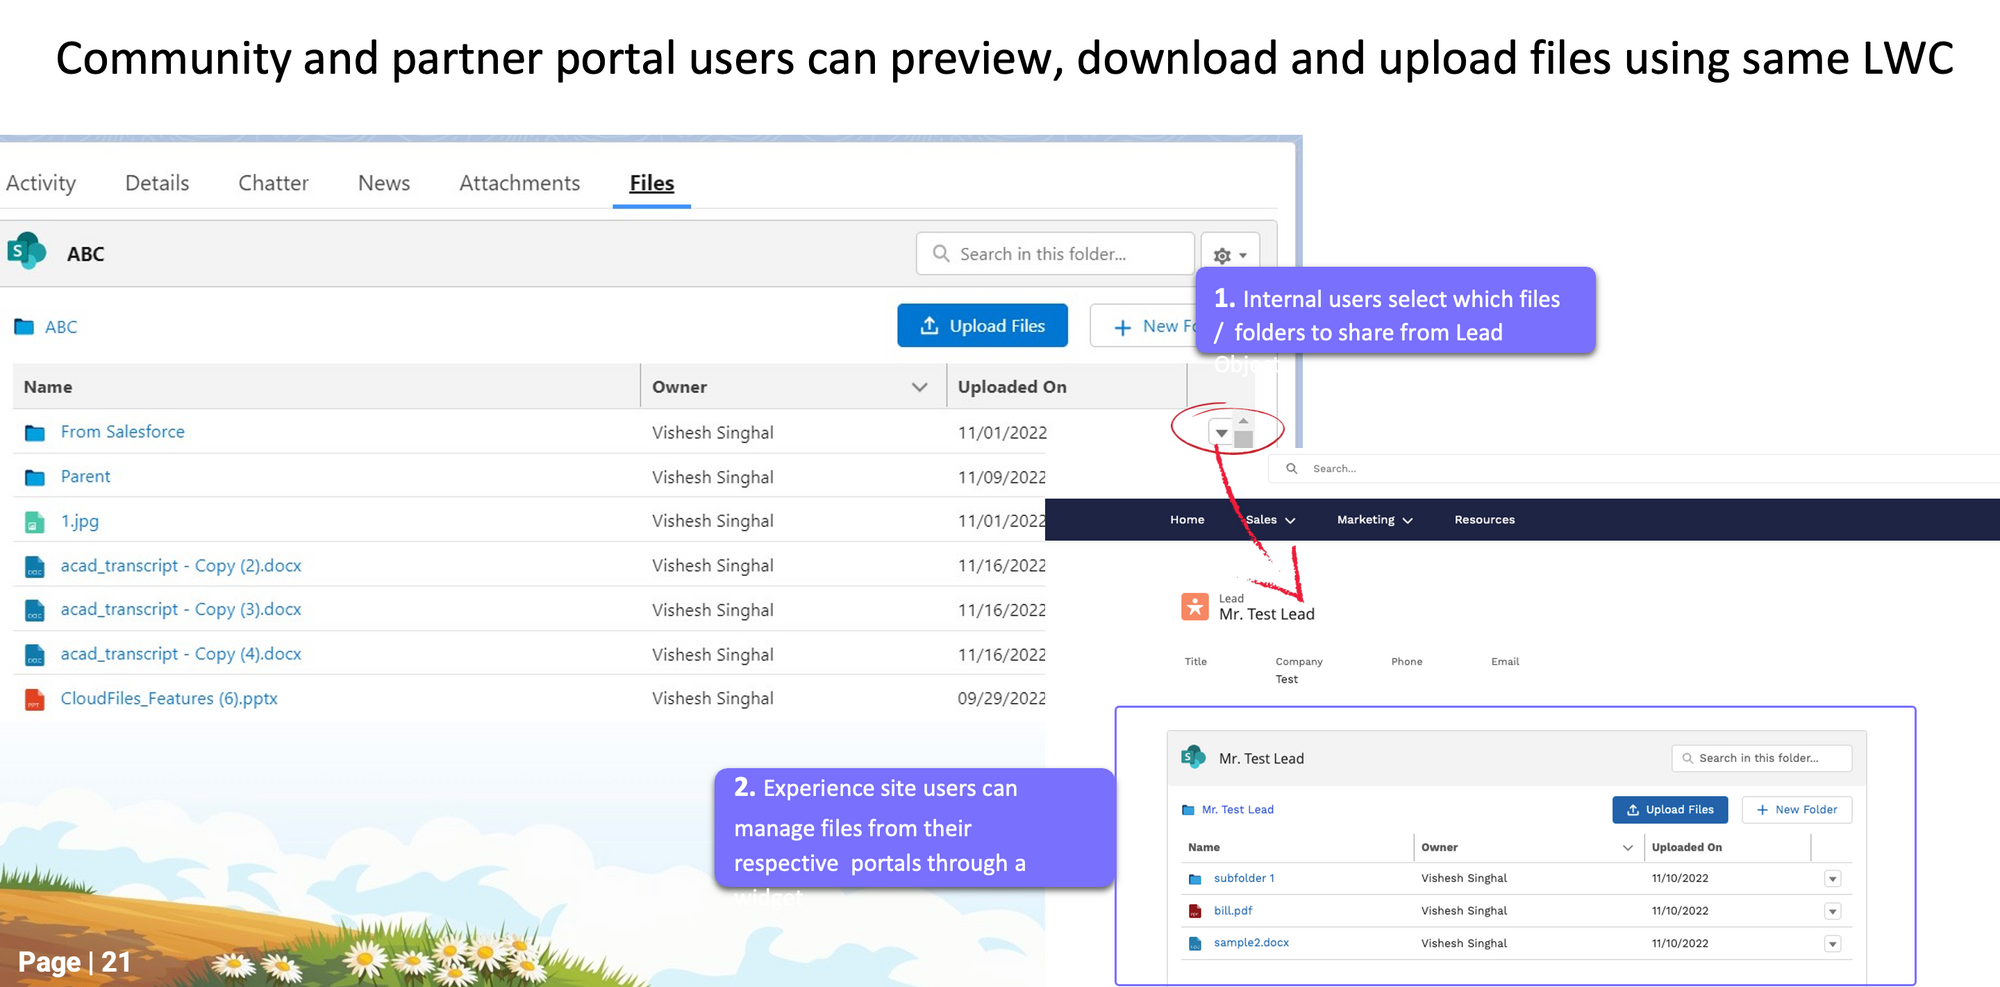Open acad_transcript - Copy (2).docx

click(181, 566)
